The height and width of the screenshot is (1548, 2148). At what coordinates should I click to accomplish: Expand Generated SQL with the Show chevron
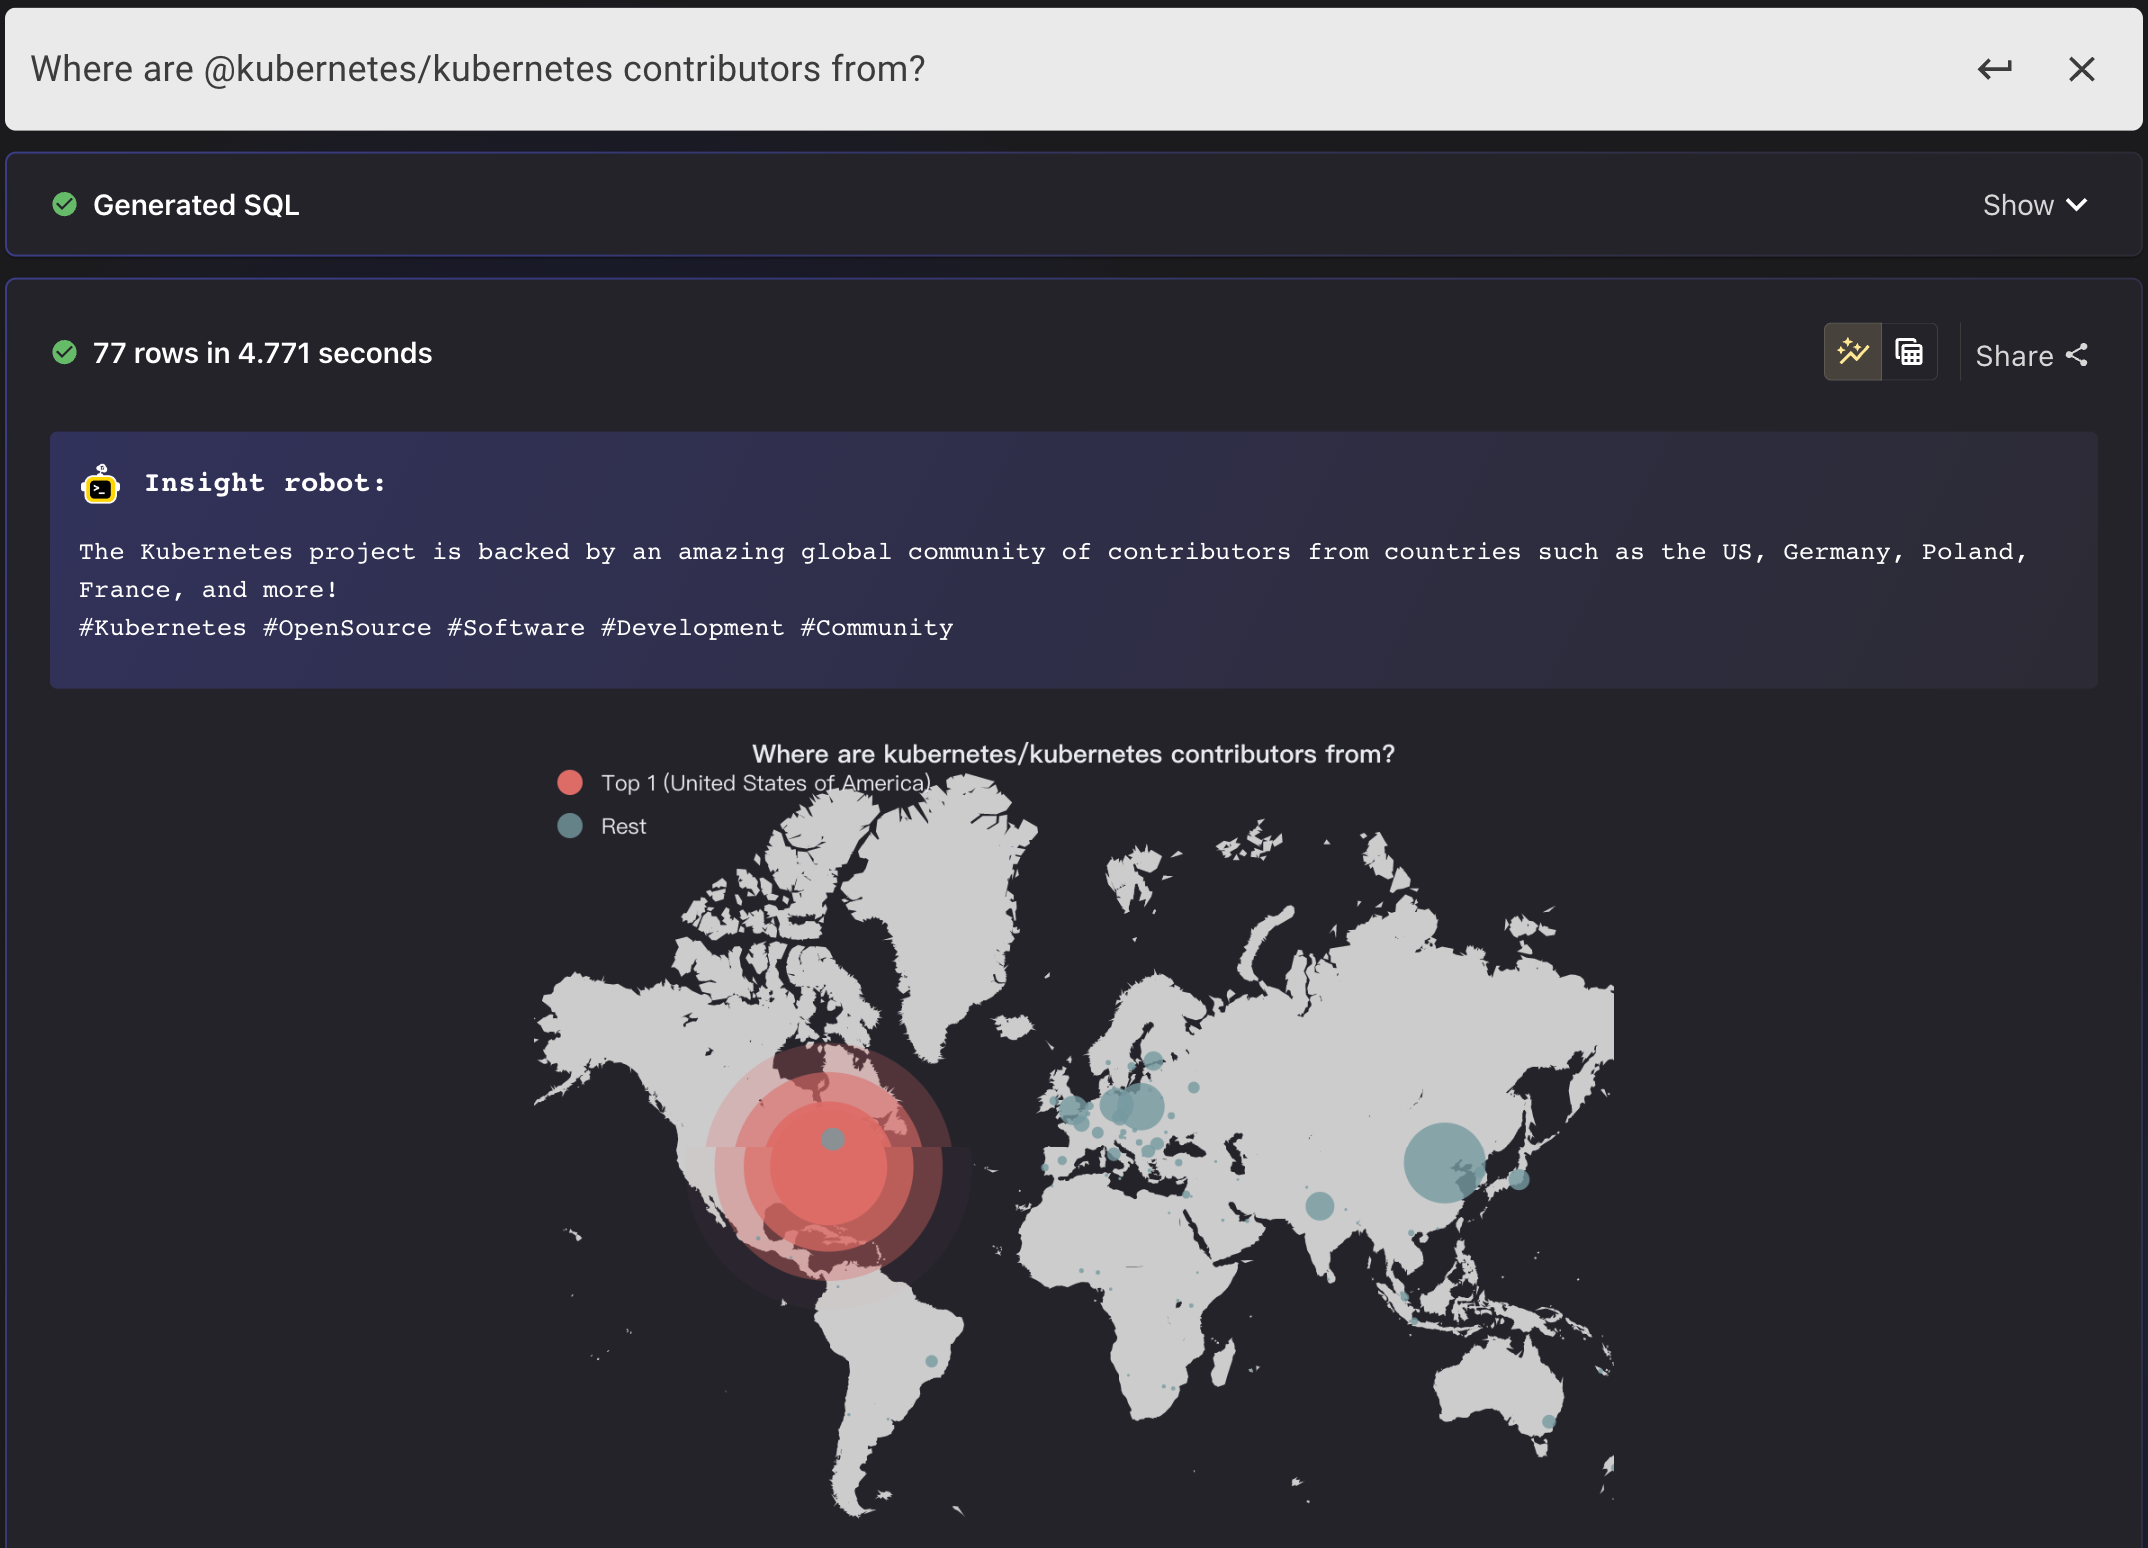click(x=2036, y=205)
